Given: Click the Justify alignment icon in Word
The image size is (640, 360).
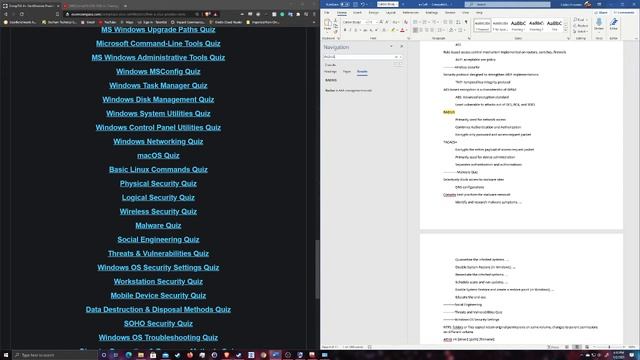Looking at the screenshot, I should click(x=433, y=30).
